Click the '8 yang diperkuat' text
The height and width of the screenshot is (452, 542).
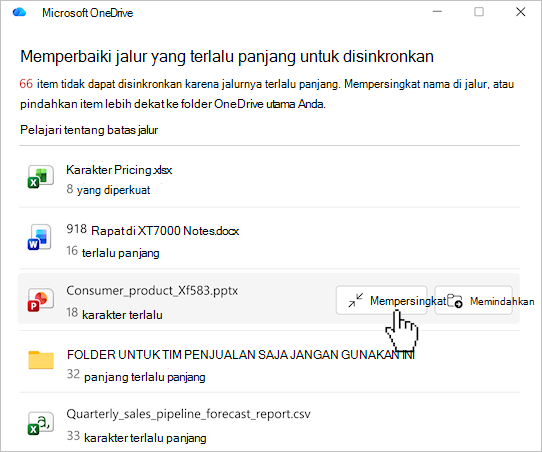108,190
